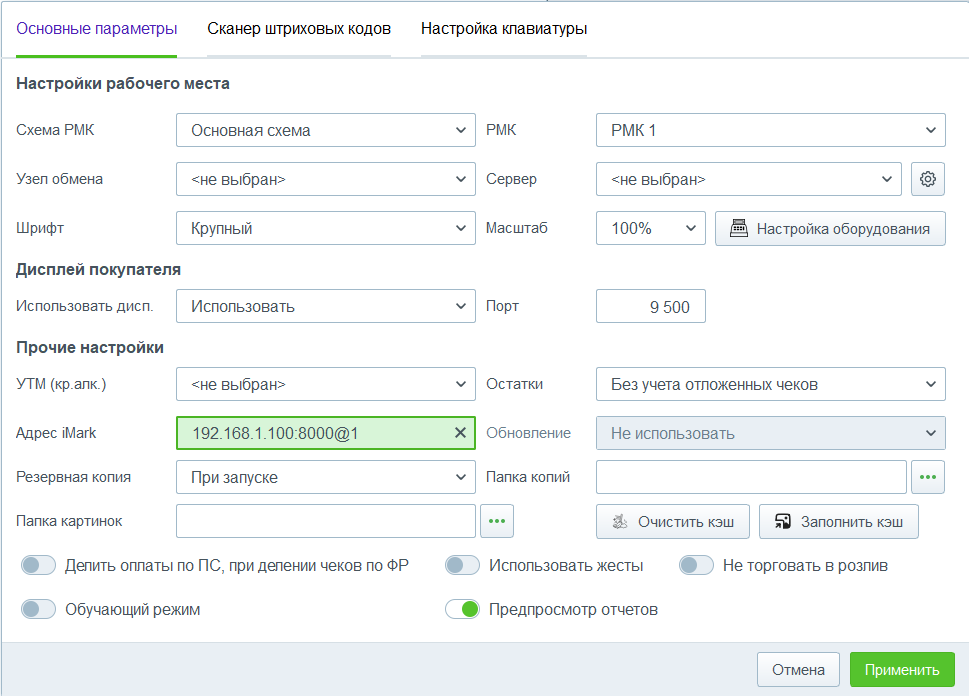Open the Остатки dropdown list
This screenshot has width=969, height=696.
[770, 384]
